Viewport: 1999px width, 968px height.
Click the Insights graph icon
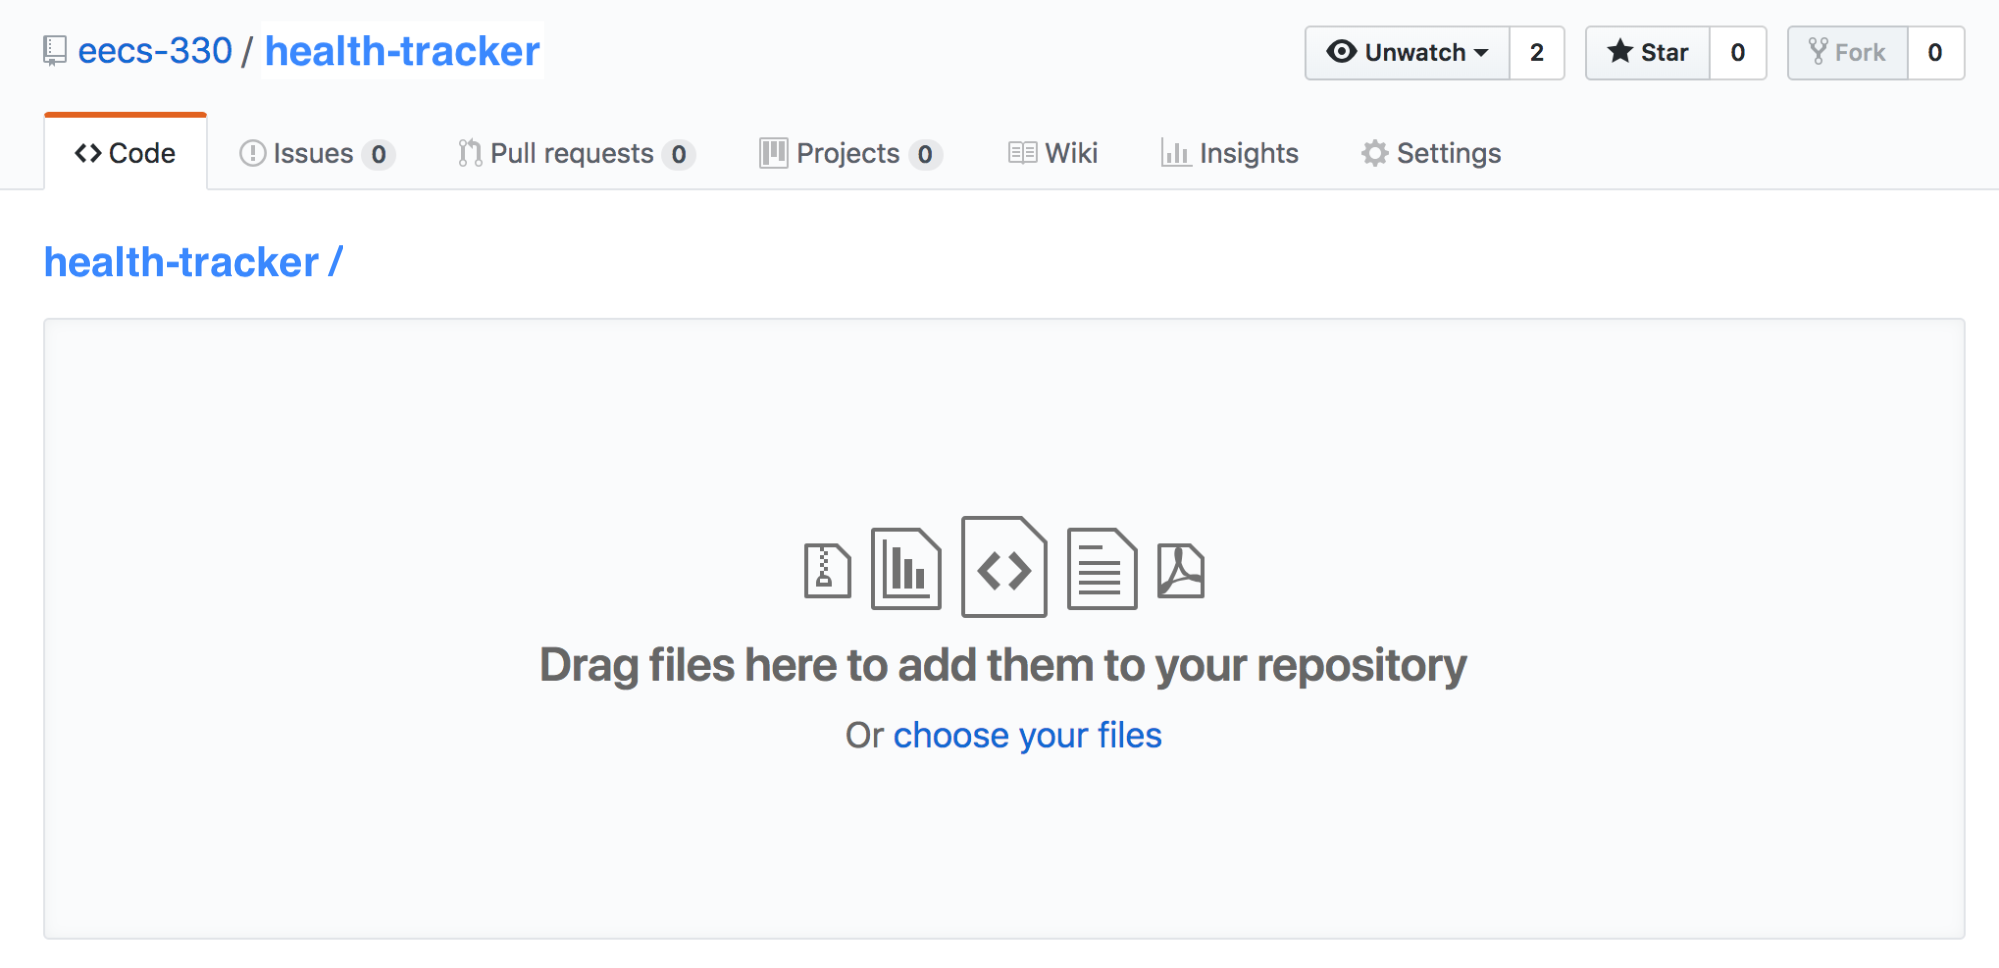(1175, 153)
